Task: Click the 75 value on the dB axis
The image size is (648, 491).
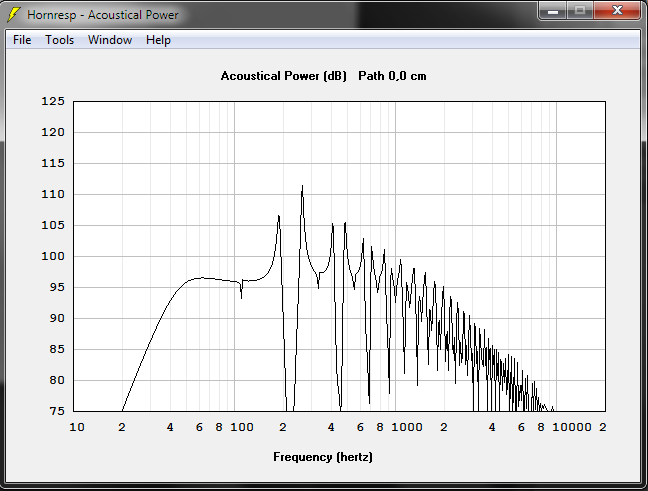Action: (57, 411)
